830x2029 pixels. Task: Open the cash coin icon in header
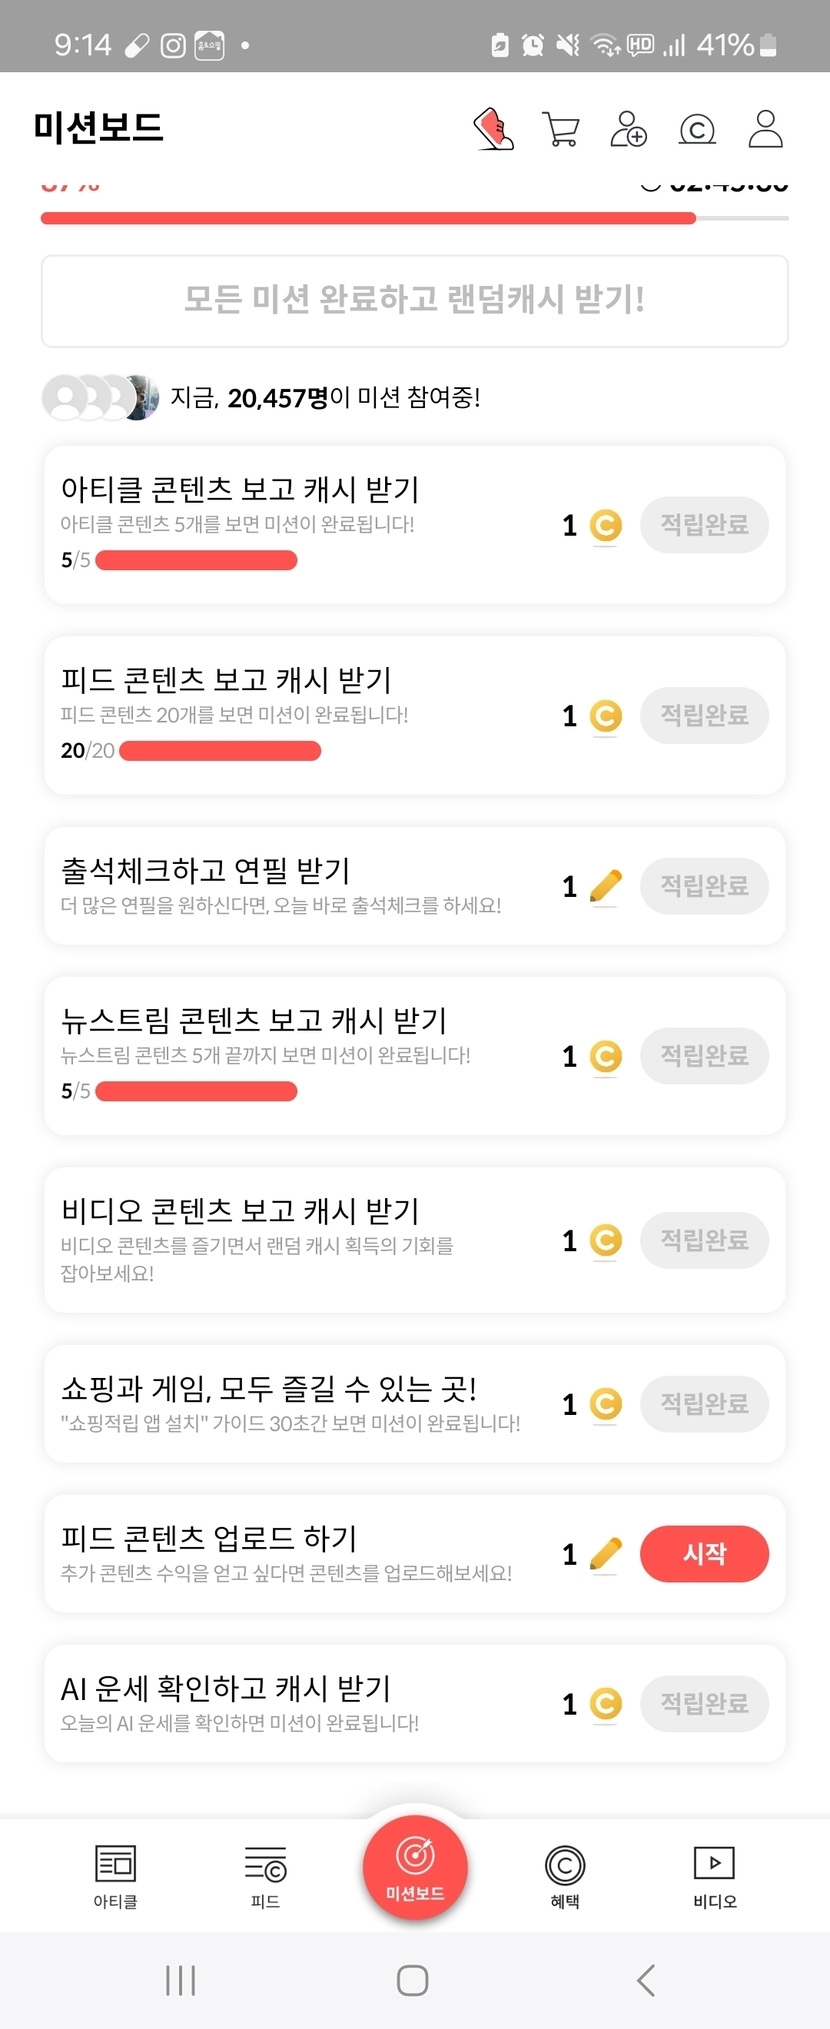coord(697,129)
